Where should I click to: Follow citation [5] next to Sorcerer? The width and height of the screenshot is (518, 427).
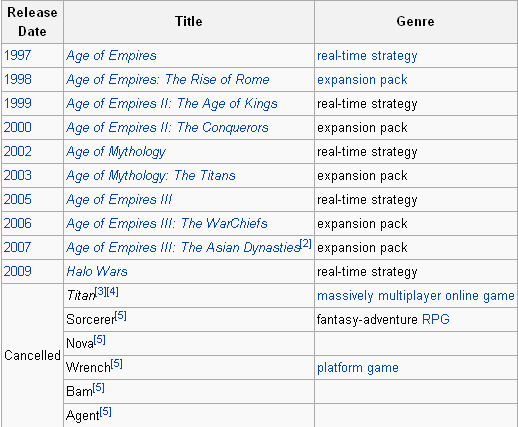point(120,315)
